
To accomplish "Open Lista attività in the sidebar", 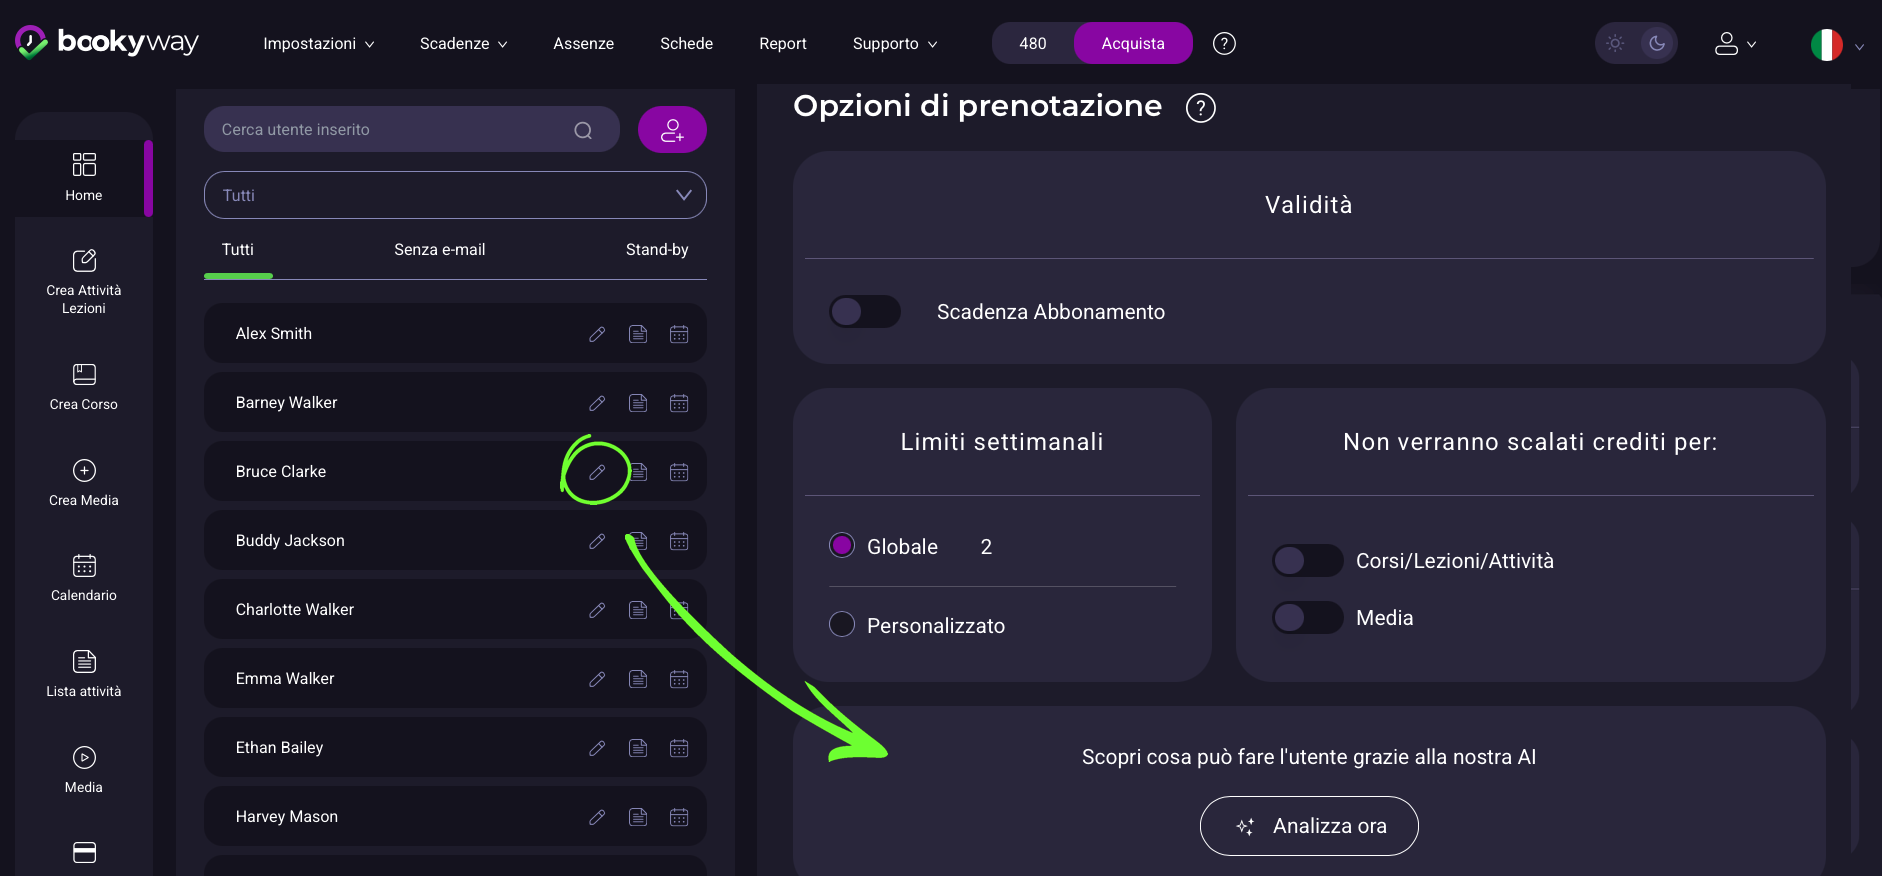I will [x=84, y=674].
